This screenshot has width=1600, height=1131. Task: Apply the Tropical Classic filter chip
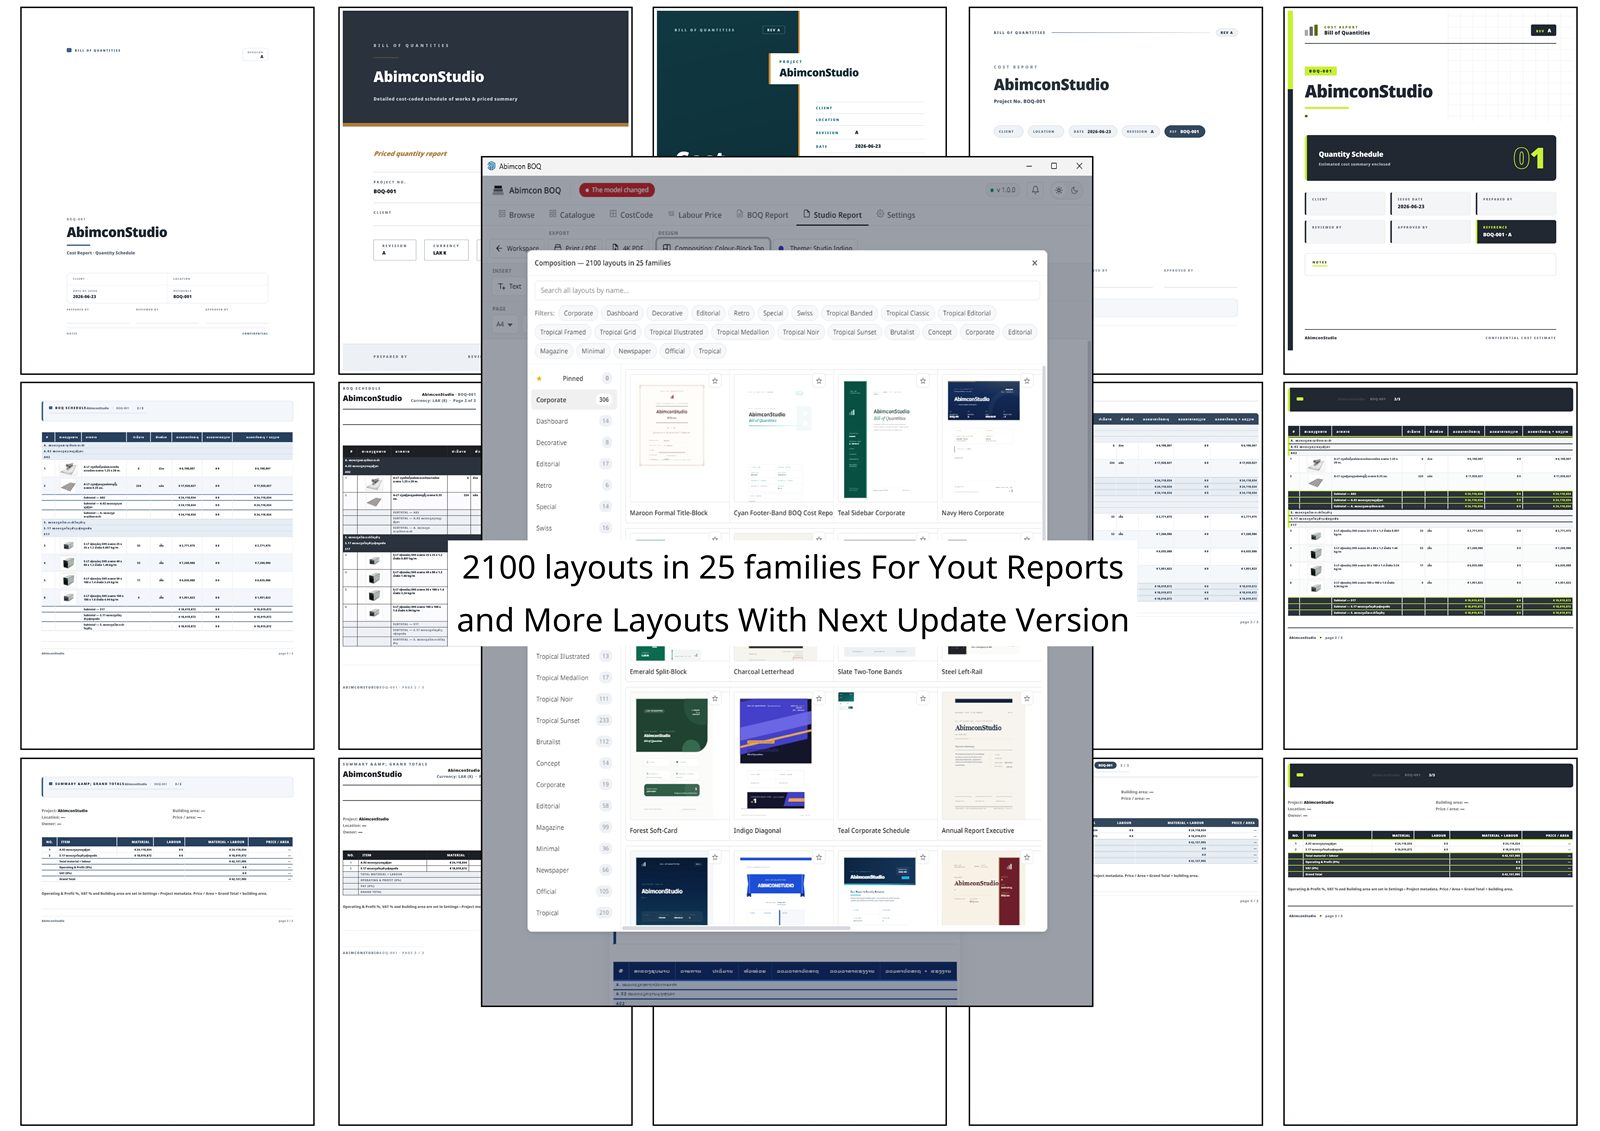point(907,313)
